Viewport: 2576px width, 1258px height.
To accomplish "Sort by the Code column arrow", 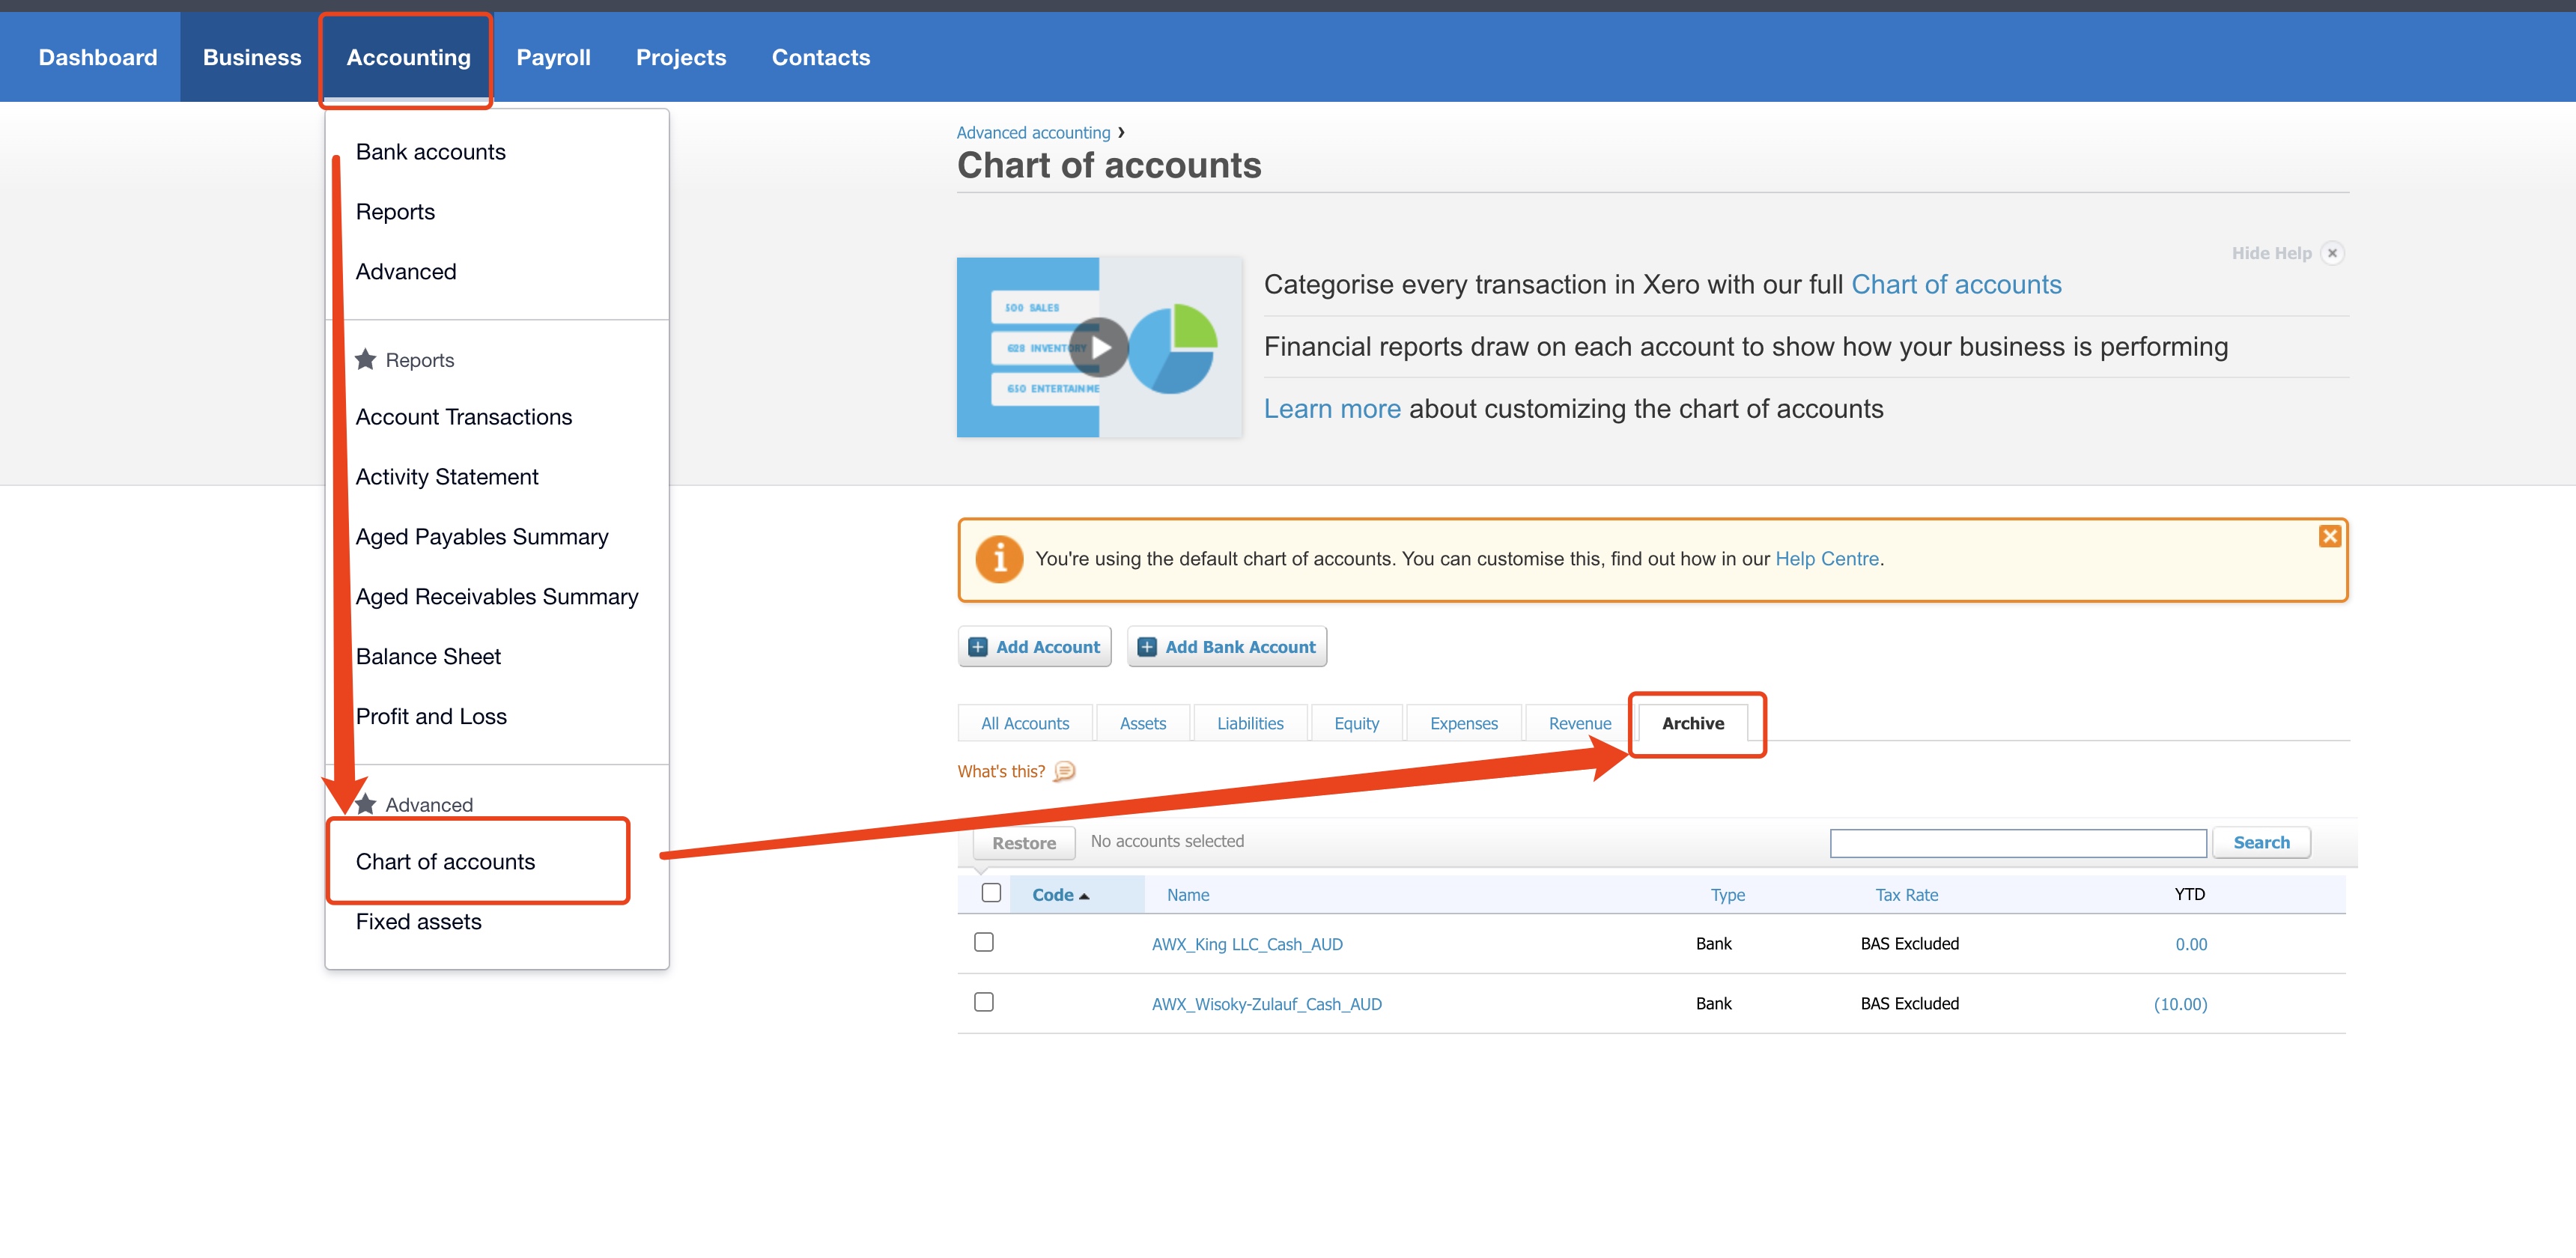I will click(1083, 896).
